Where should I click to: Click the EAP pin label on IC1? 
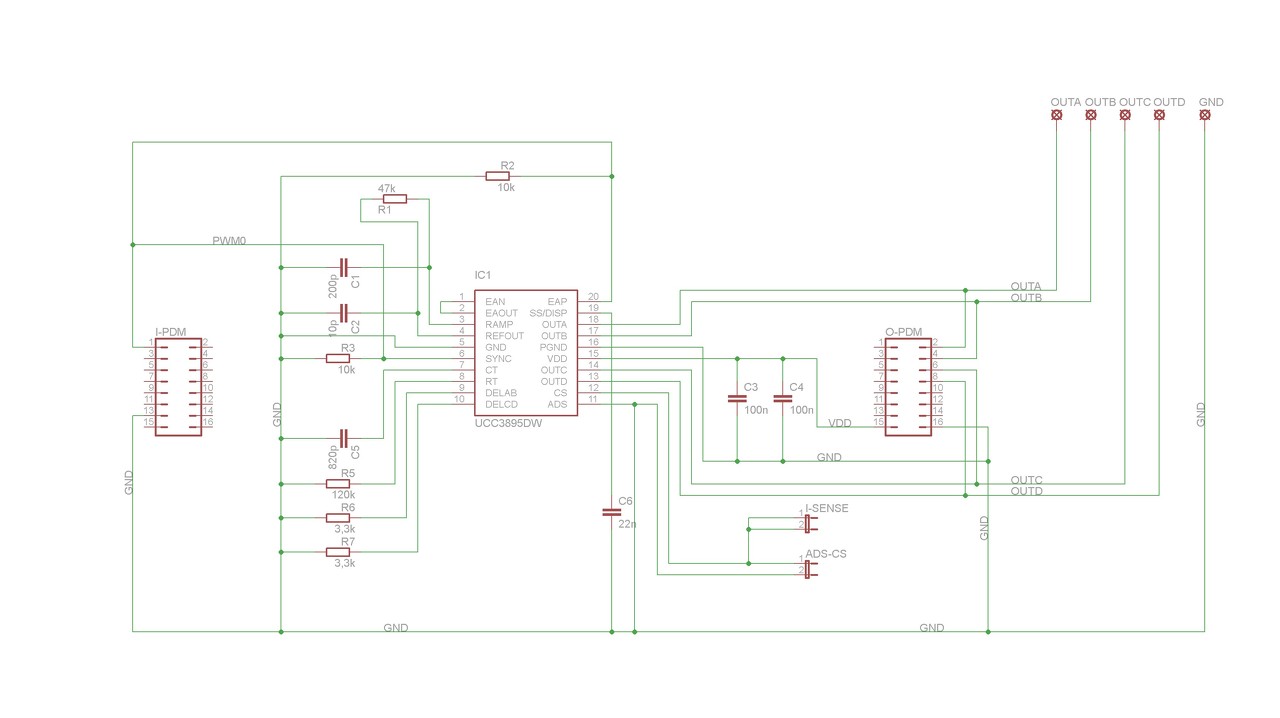(558, 301)
